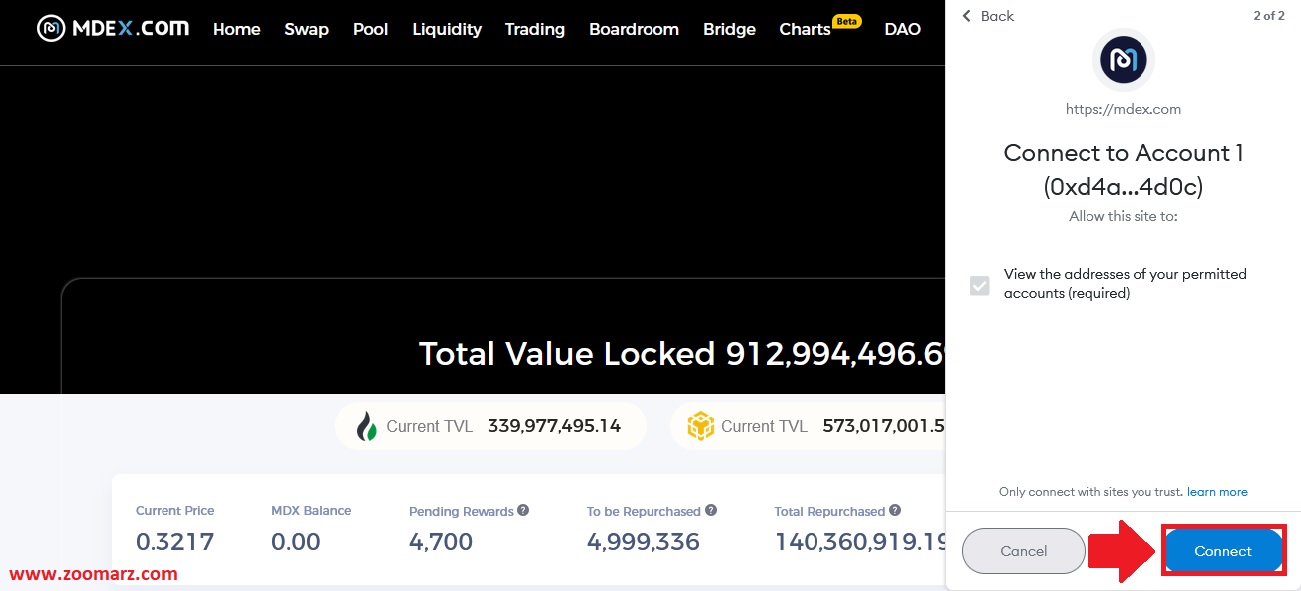The image size is (1301, 591).
Task: Click the Pending Rewards value 4,700
Action: pyautogui.click(x=441, y=542)
